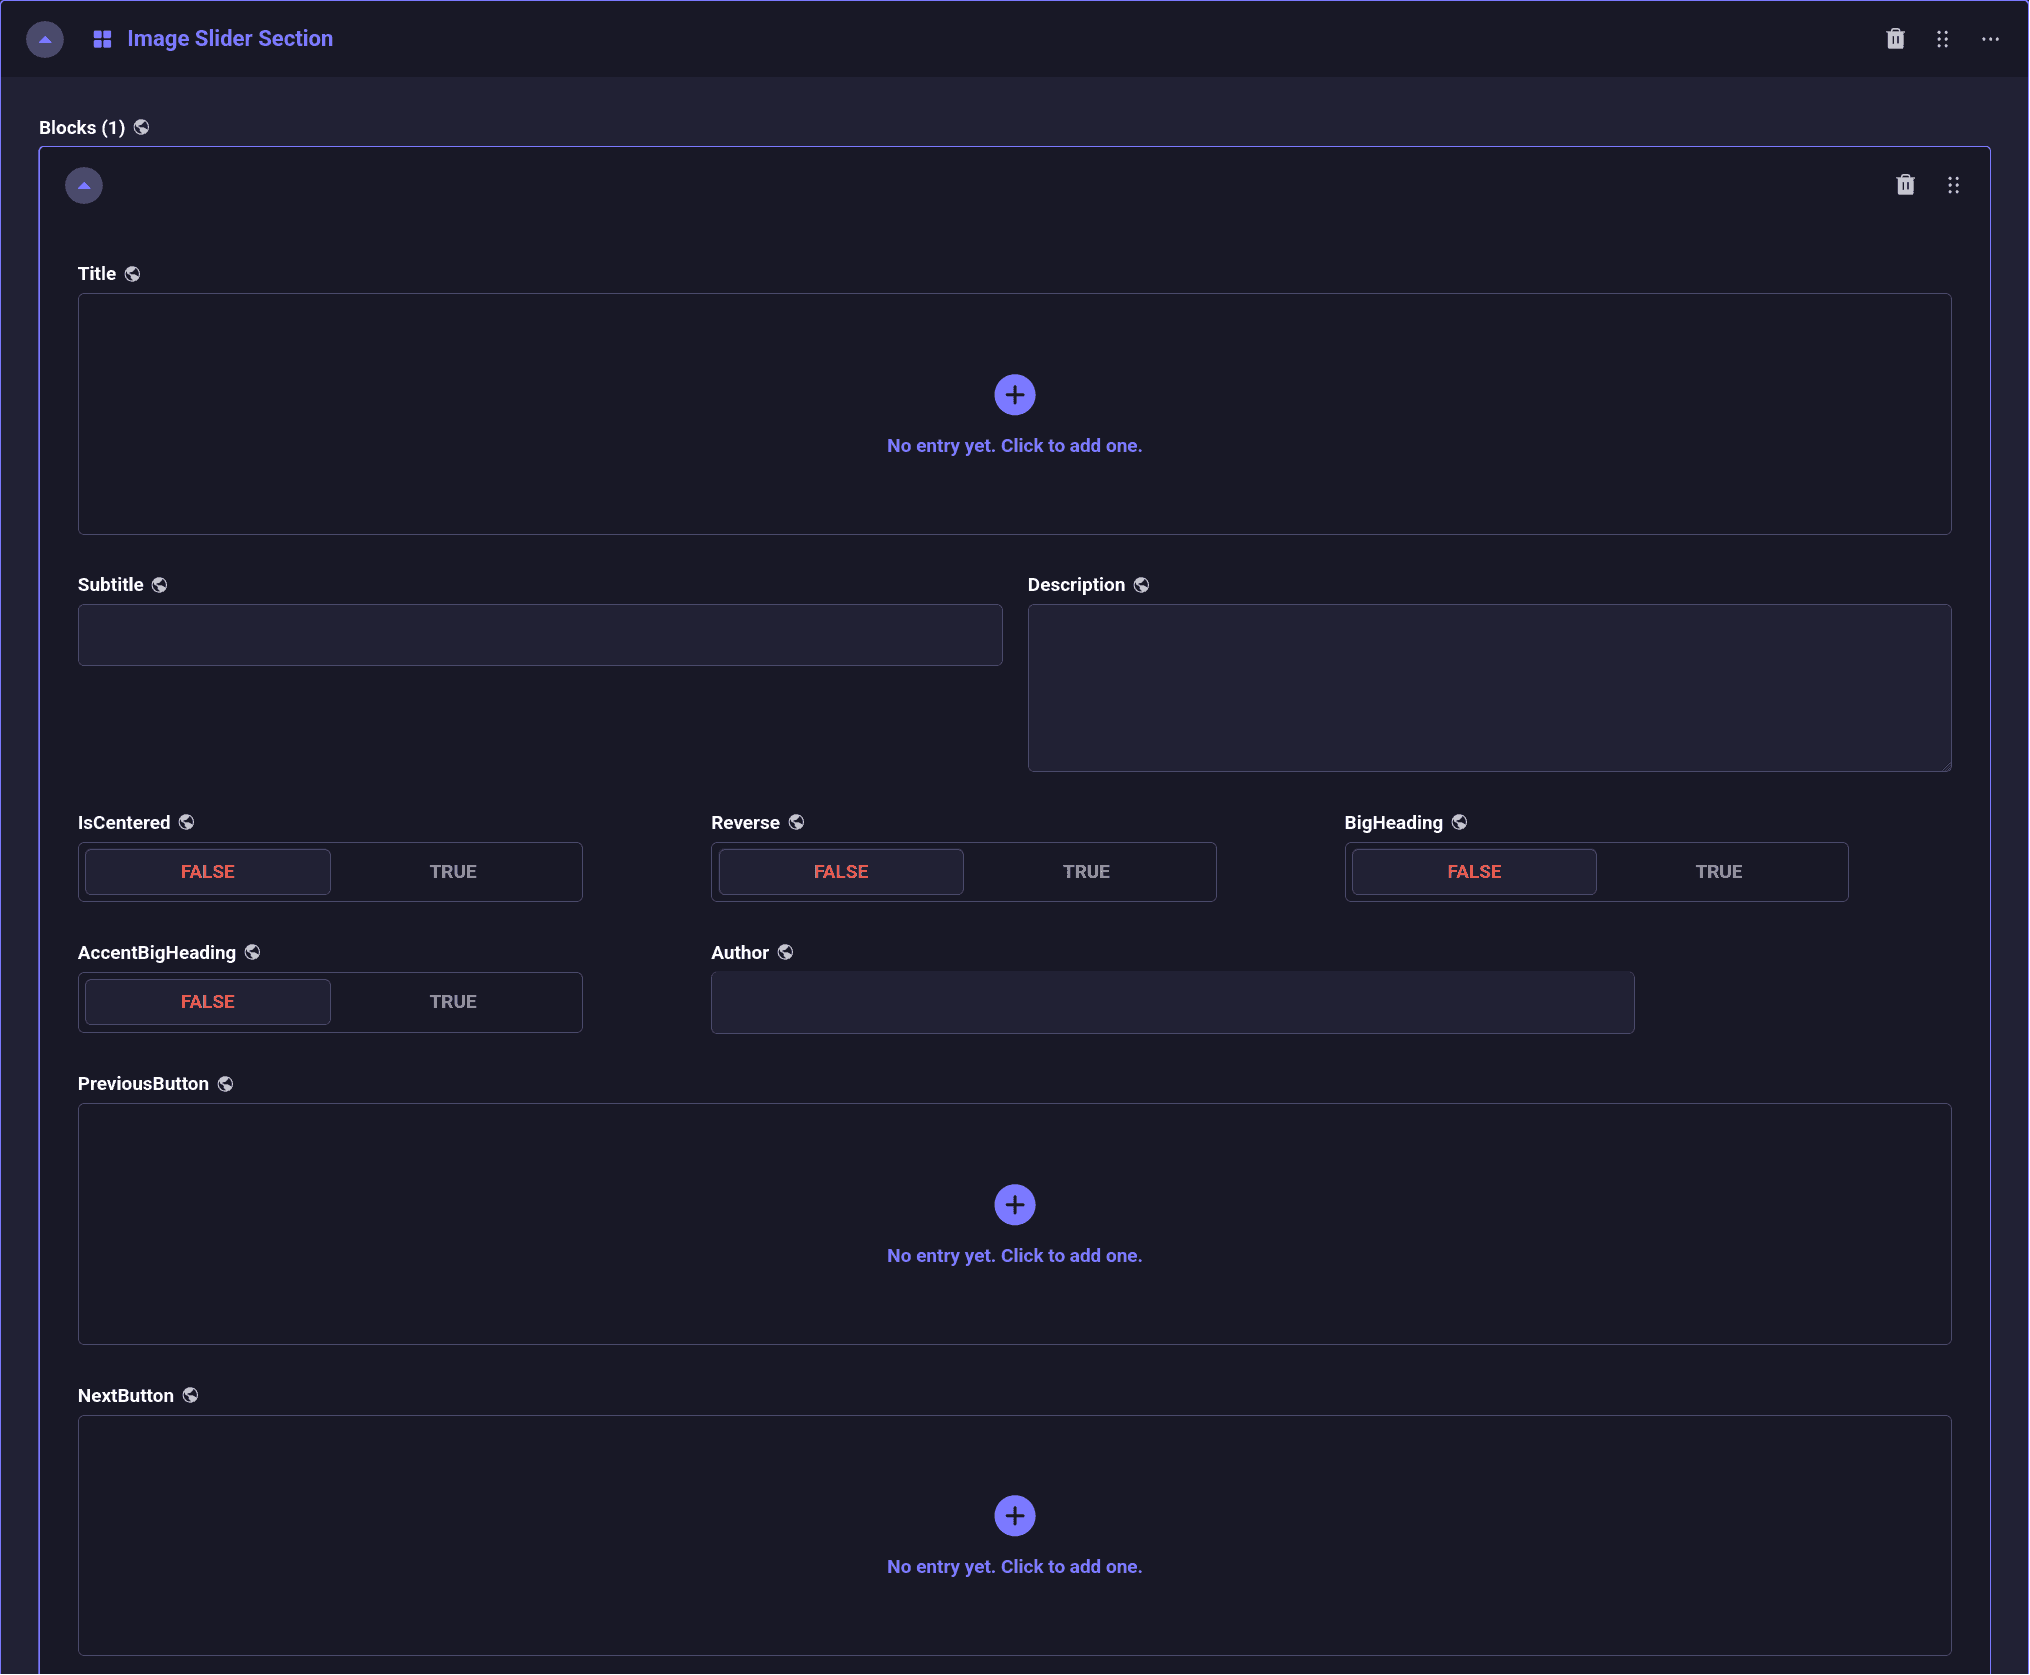Image resolution: width=2030 pixels, height=1675 pixels.
Task: Set AccentBigHeading to TRUE
Action: point(453,1002)
